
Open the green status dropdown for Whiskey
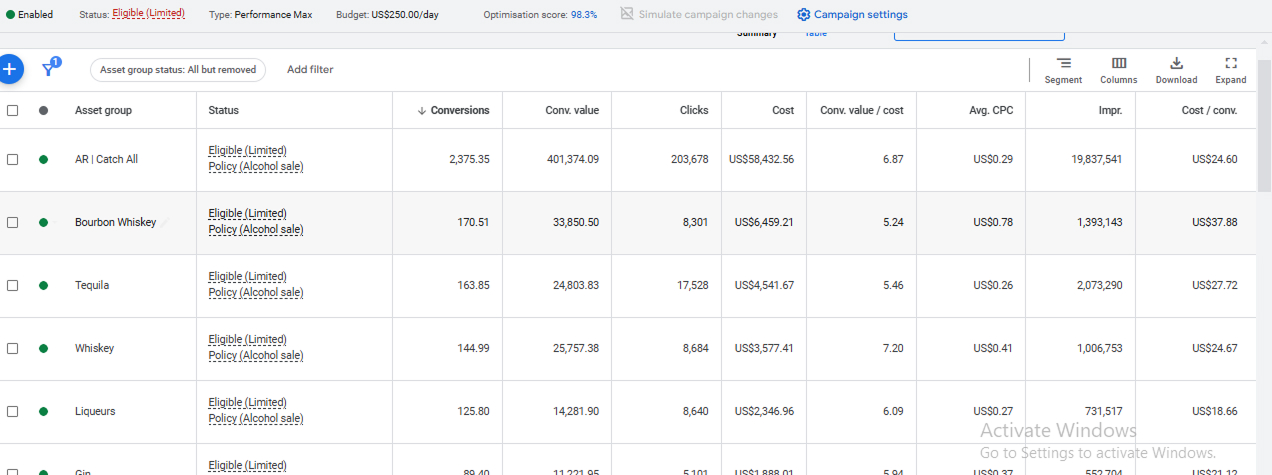(x=43, y=348)
